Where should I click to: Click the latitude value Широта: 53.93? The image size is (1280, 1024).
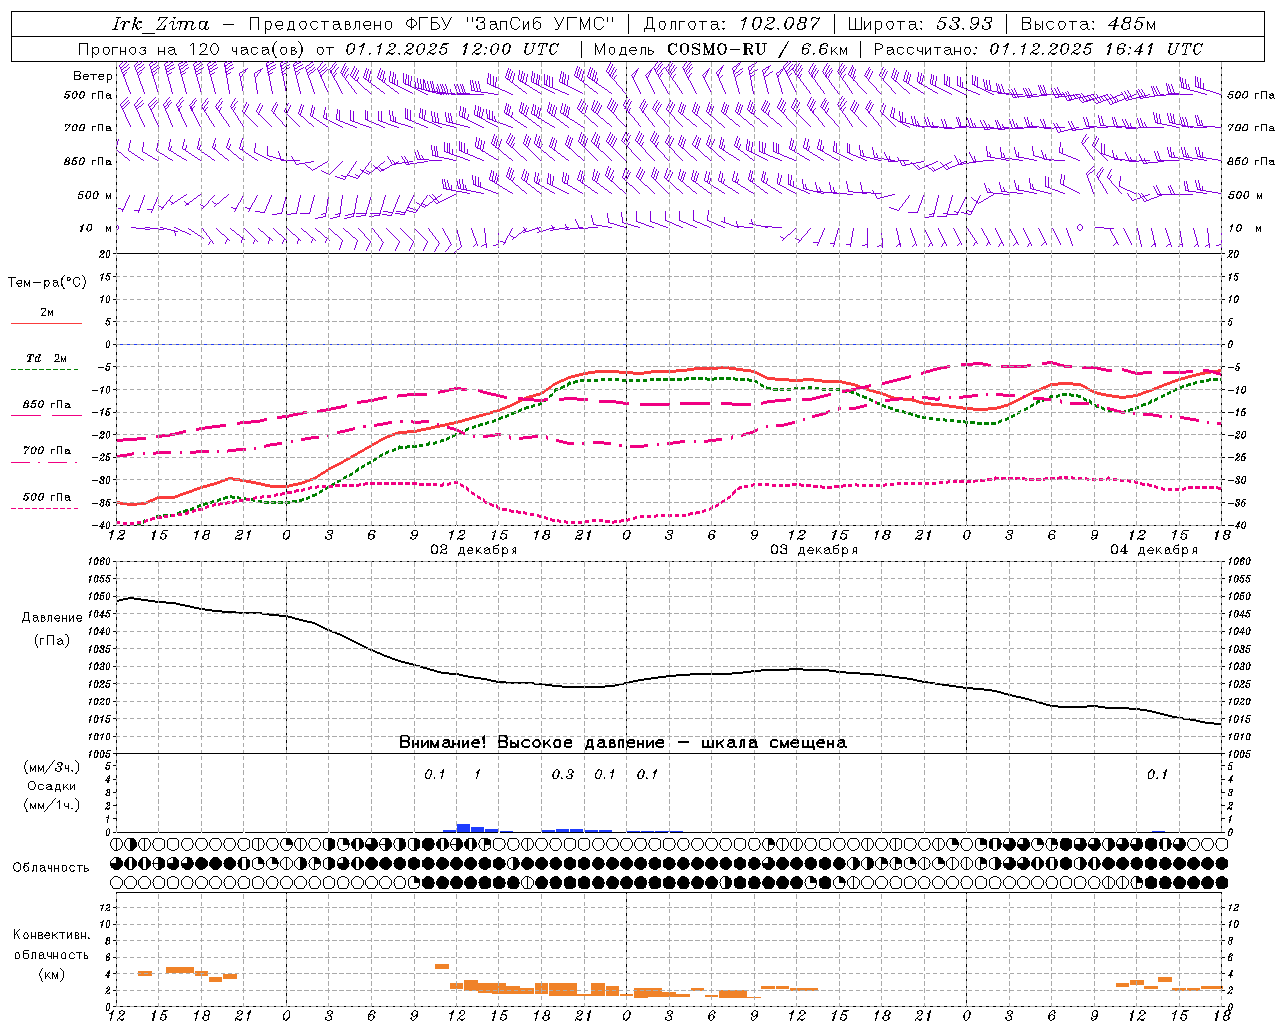click(x=921, y=24)
